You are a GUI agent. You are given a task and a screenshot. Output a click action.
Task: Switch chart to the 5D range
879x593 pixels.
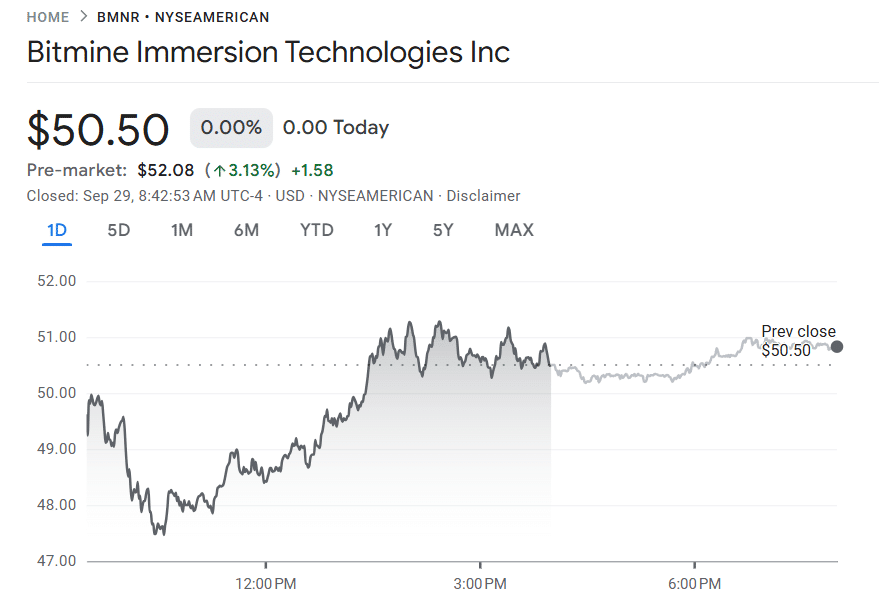pos(119,230)
